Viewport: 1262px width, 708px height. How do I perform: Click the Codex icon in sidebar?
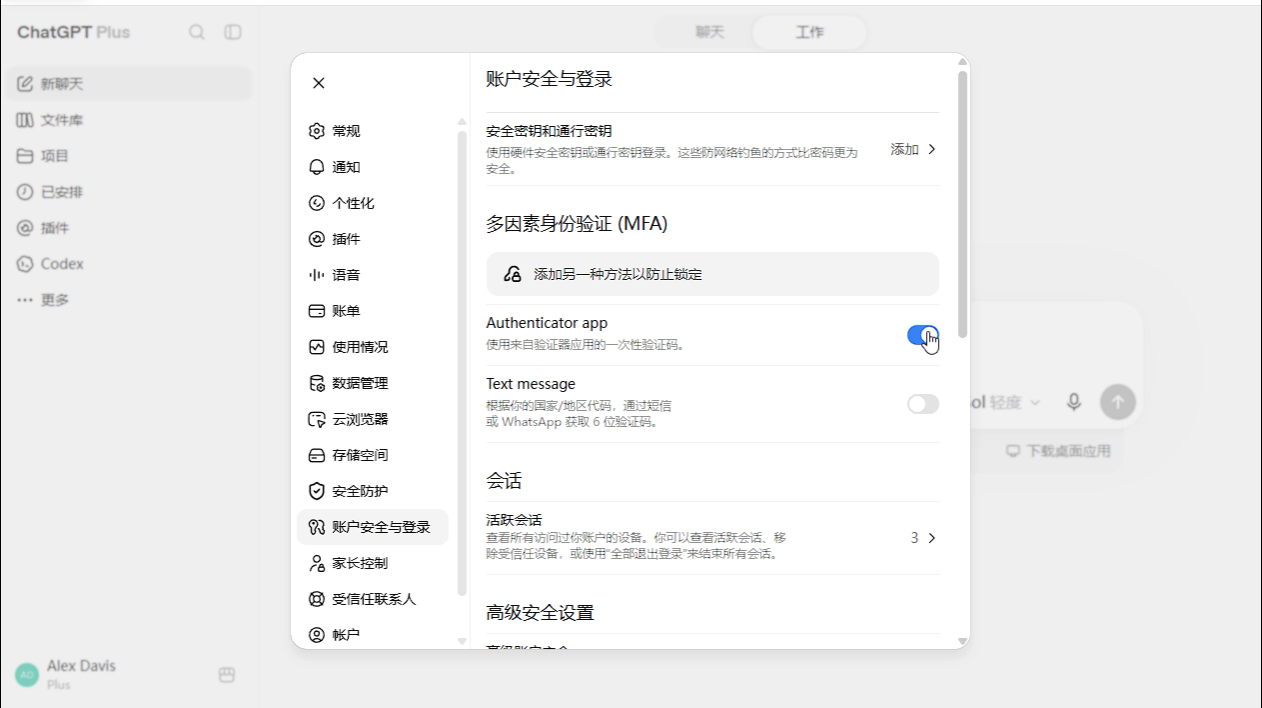(x=25, y=264)
